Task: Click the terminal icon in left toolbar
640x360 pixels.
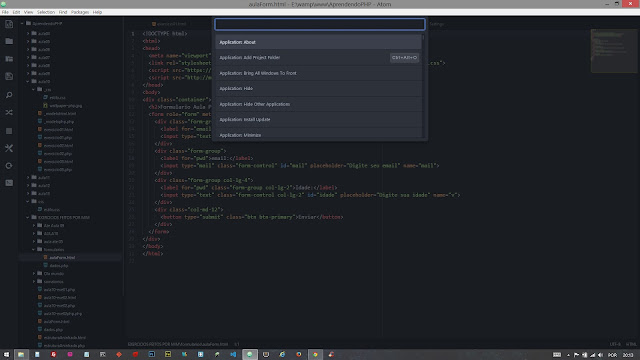Action: pos(9,183)
